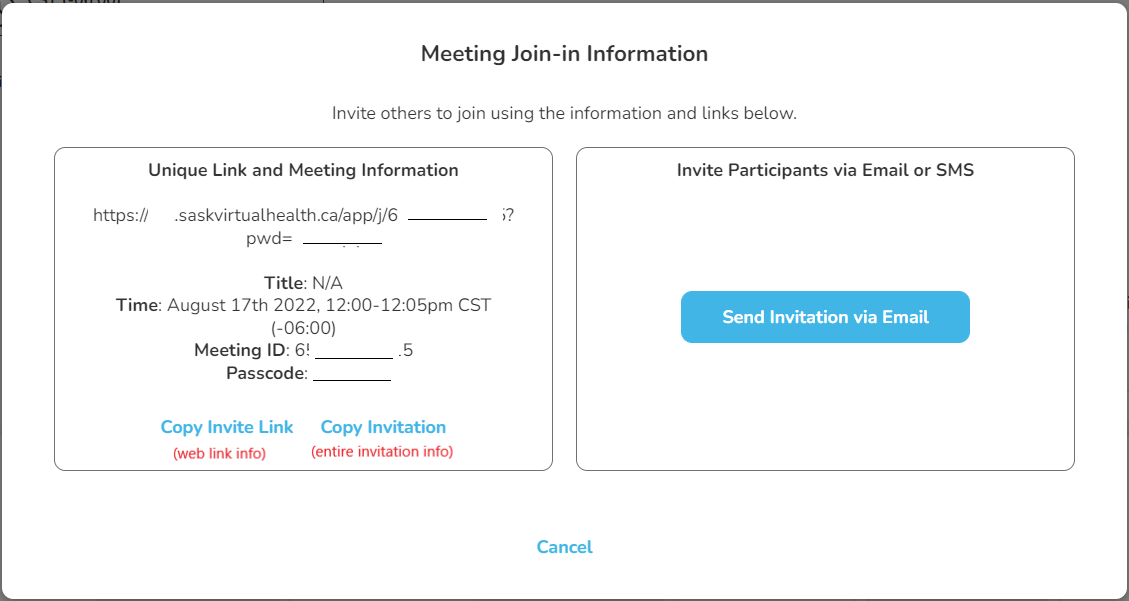Click the Send Invitation via Email button
Viewport: 1129px width, 601px height.
tap(825, 317)
